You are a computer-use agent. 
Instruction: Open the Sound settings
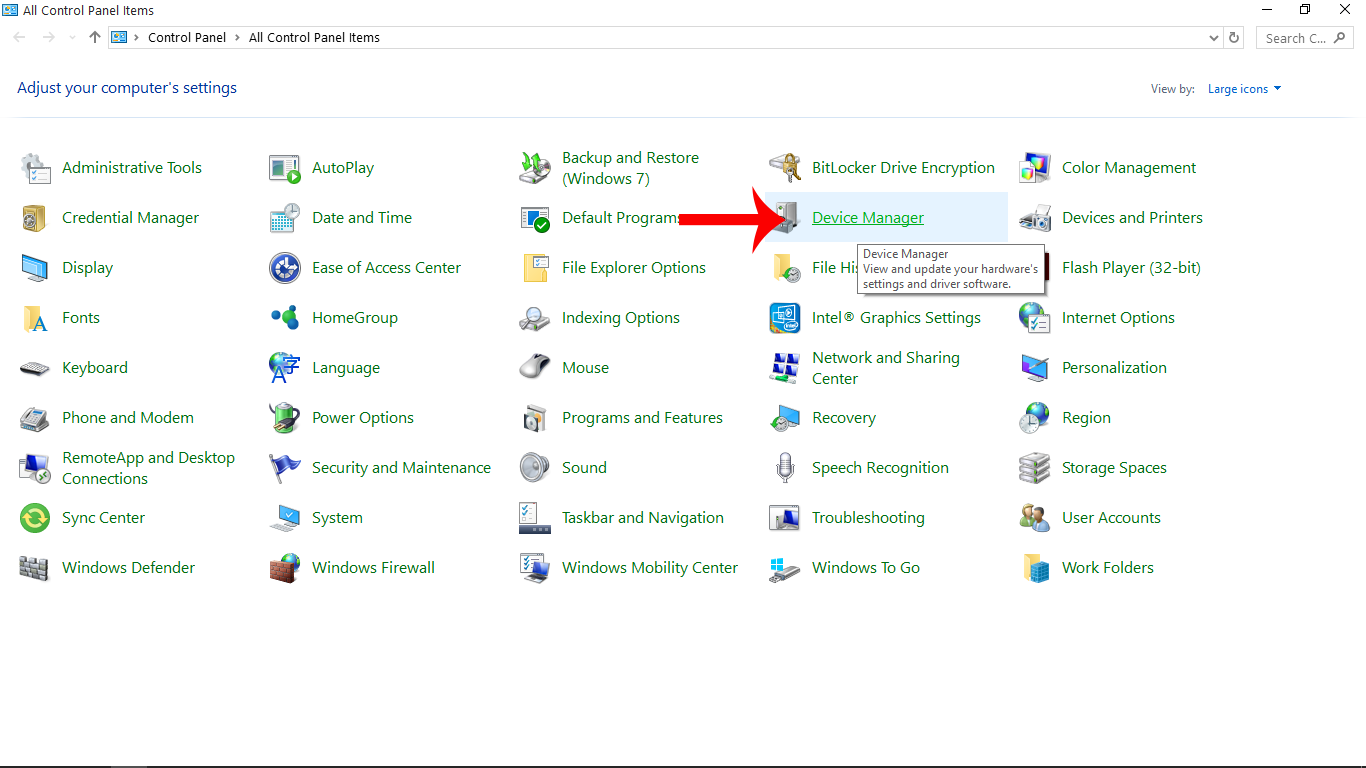(584, 467)
